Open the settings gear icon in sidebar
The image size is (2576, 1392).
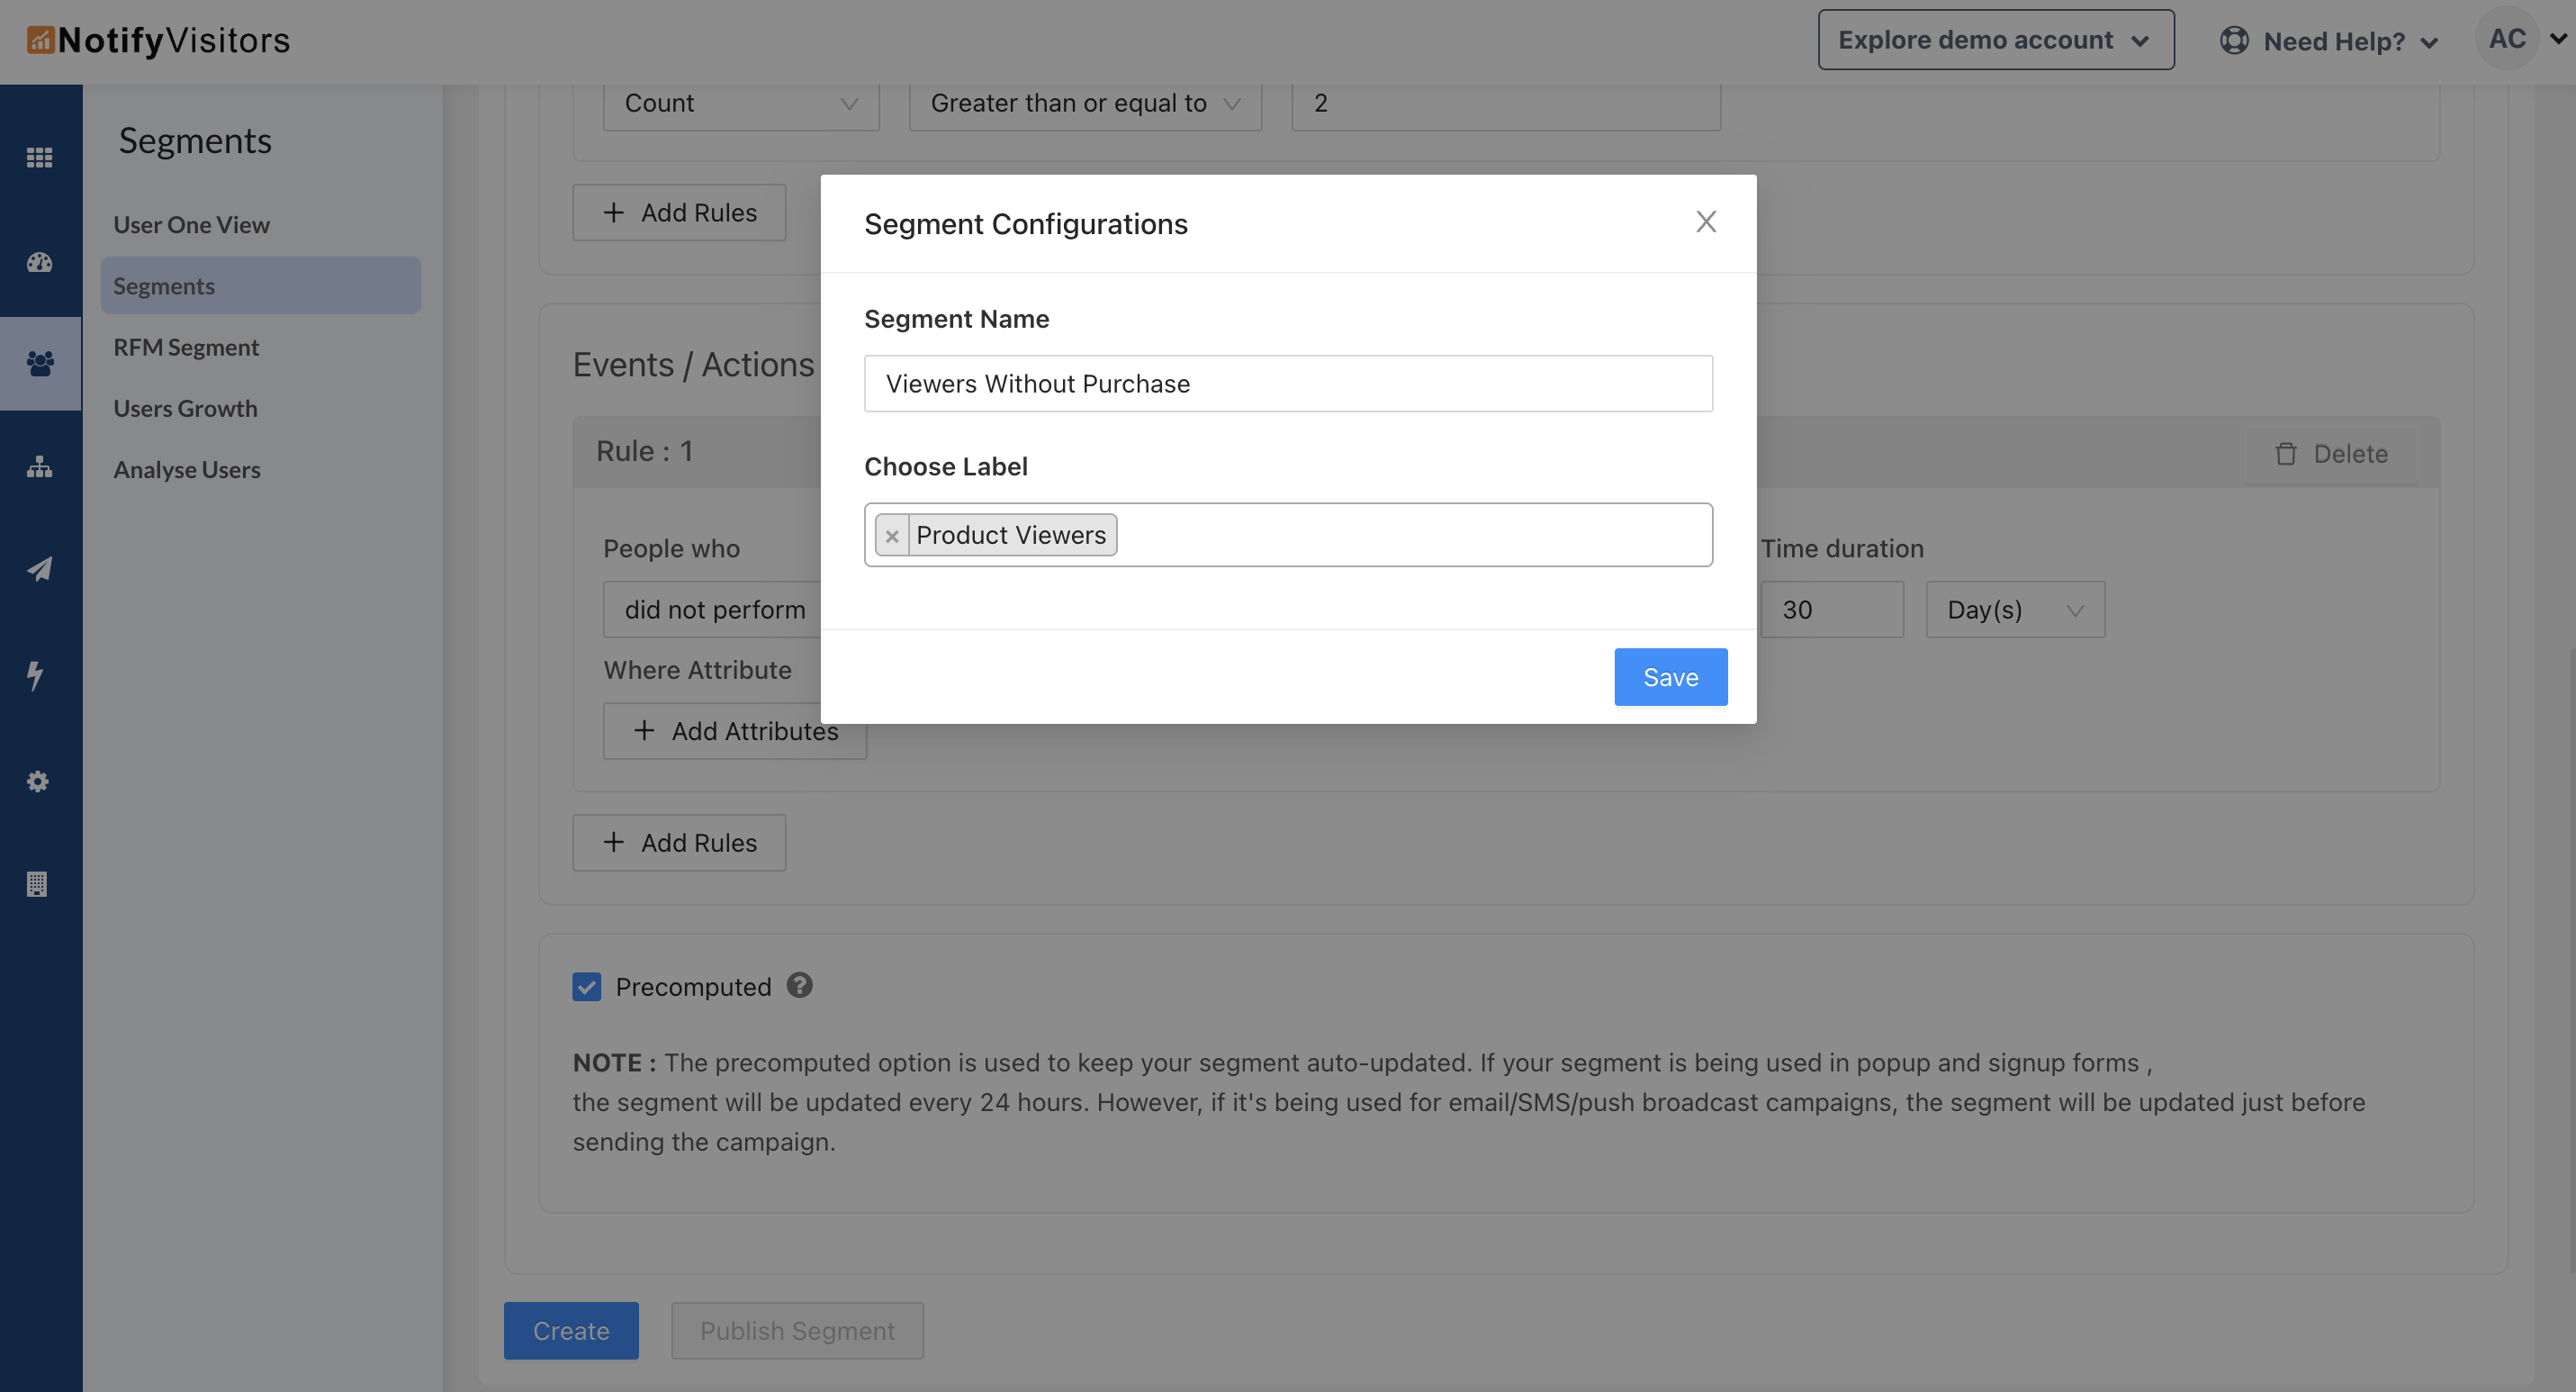pyautogui.click(x=38, y=781)
